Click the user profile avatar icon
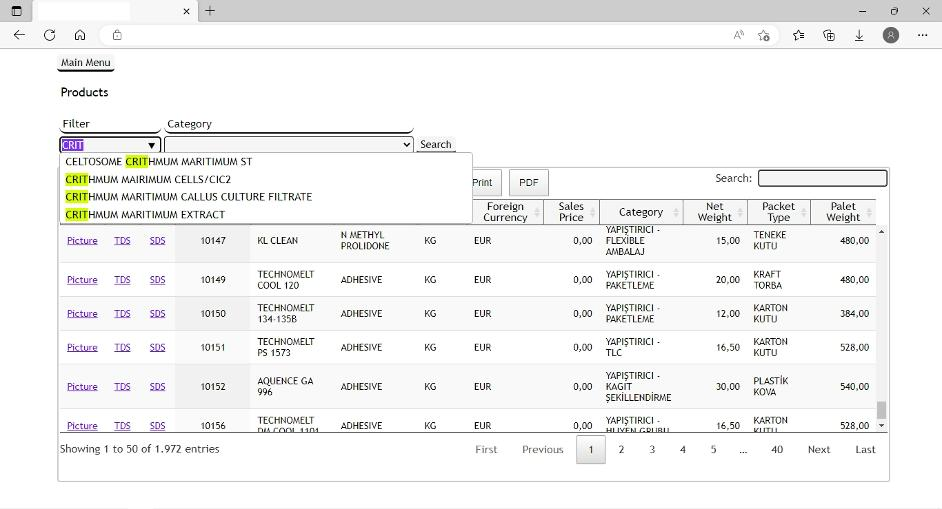This screenshot has width=942, height=509. pos(891,35)
